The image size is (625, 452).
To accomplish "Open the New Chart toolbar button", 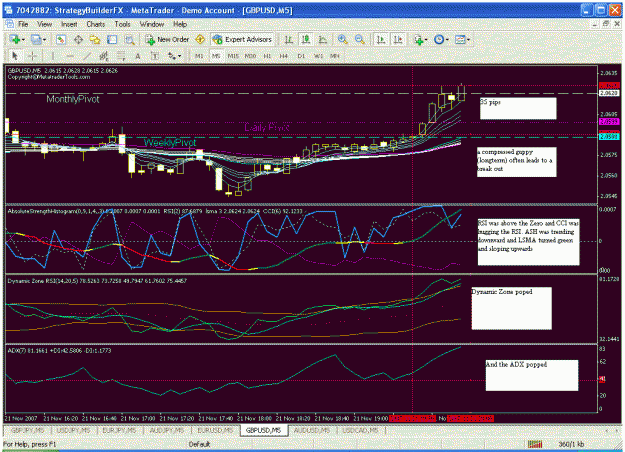I will (x=15, y=39).
